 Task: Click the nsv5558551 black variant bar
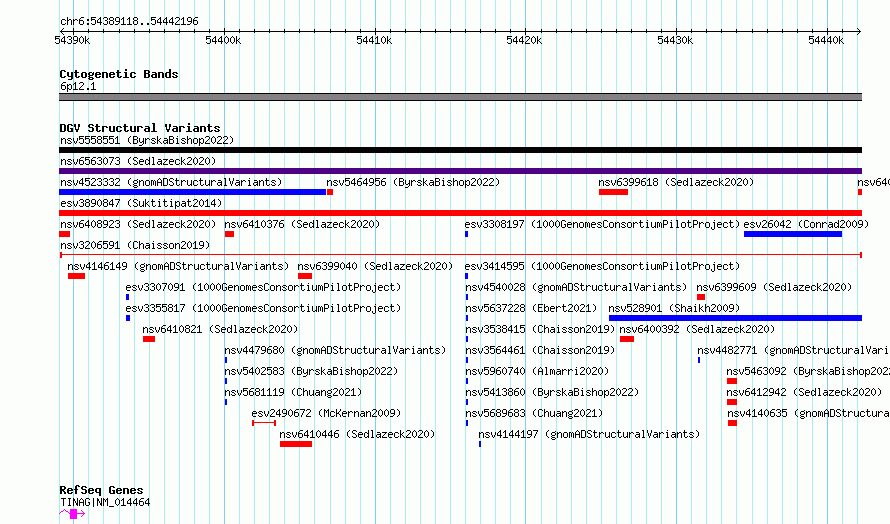460,150
